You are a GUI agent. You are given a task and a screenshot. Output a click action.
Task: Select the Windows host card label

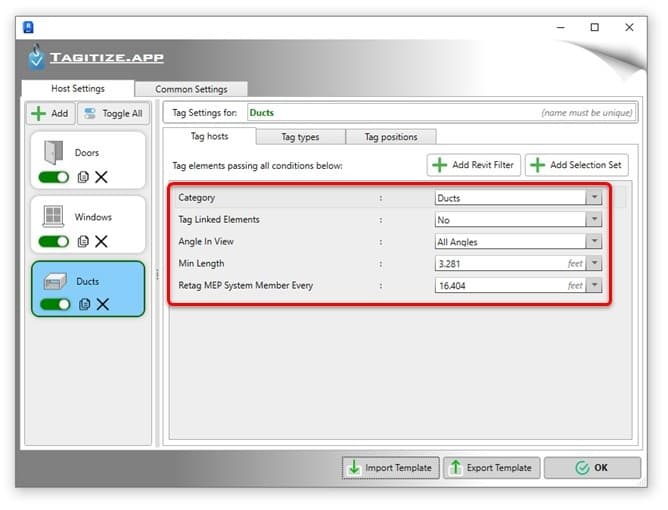93,217
